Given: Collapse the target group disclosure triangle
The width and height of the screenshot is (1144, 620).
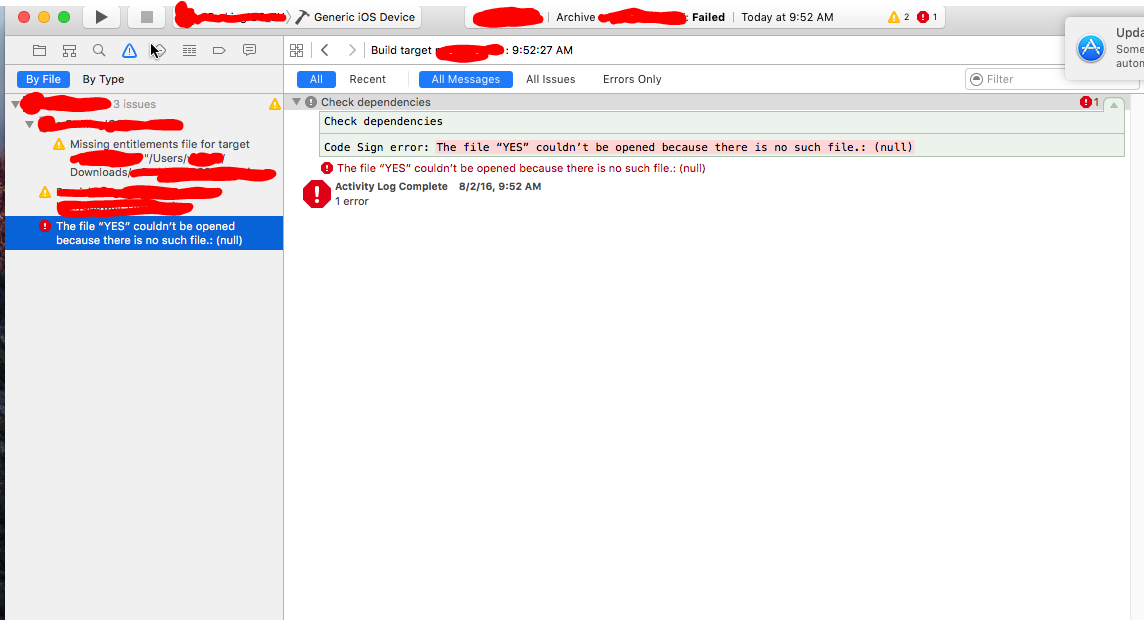Looking at the screenshot, I should coord(29,124).
